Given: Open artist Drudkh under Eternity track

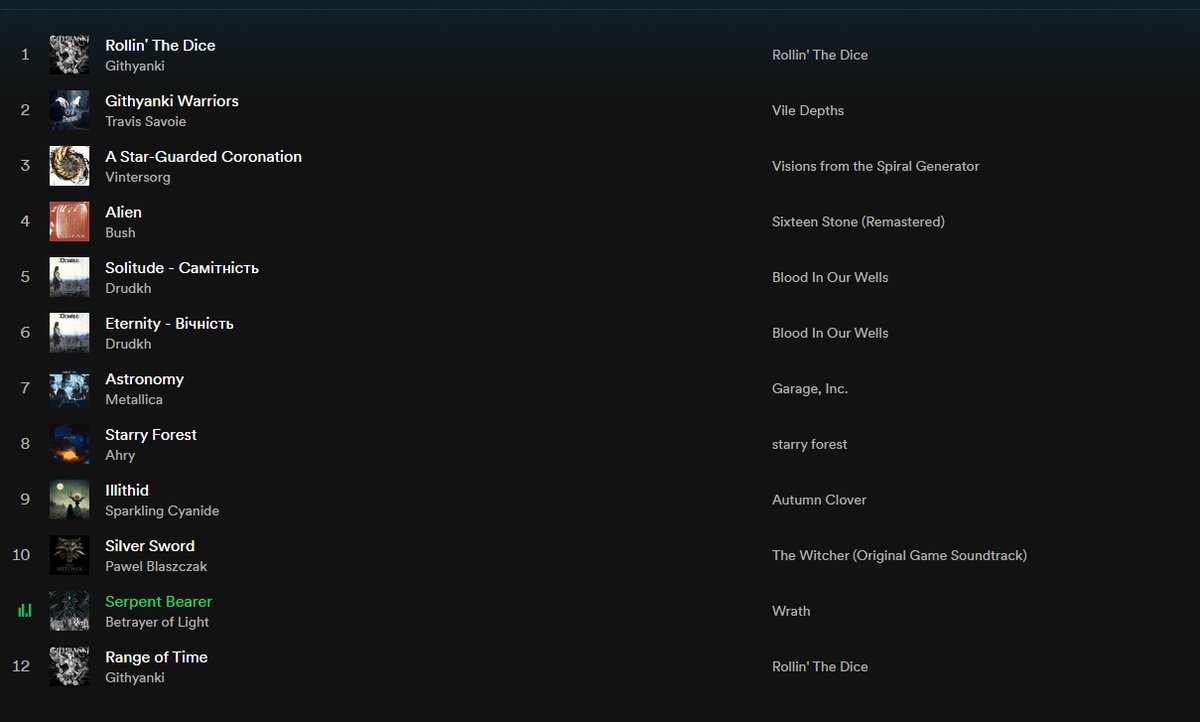Looking at the screenshot, I should coord(128,344).
